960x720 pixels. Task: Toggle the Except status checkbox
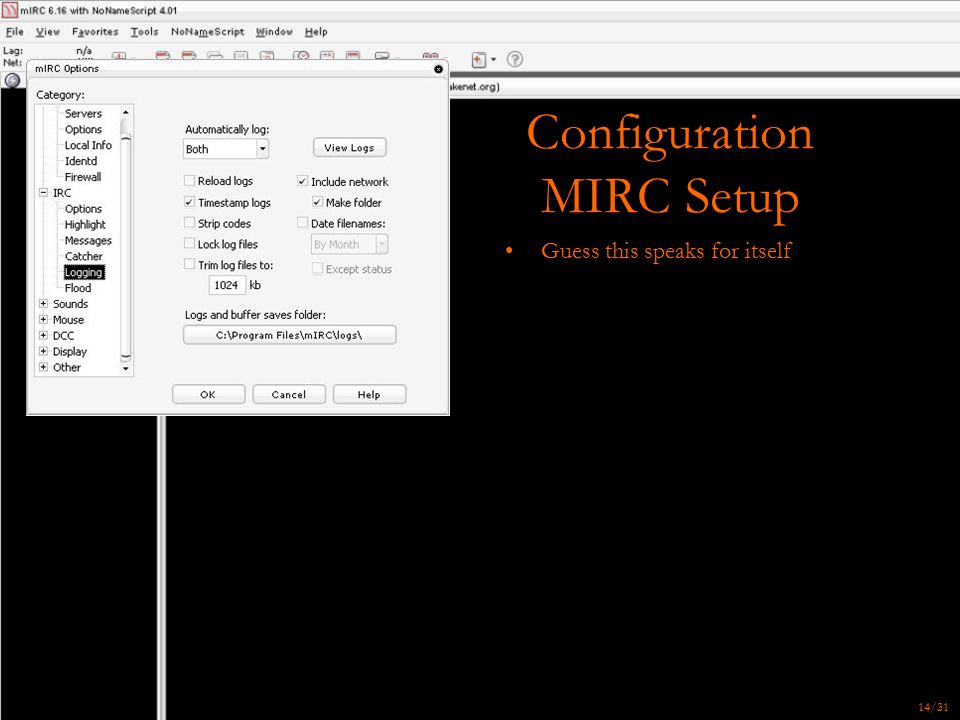tap(317, 268)
